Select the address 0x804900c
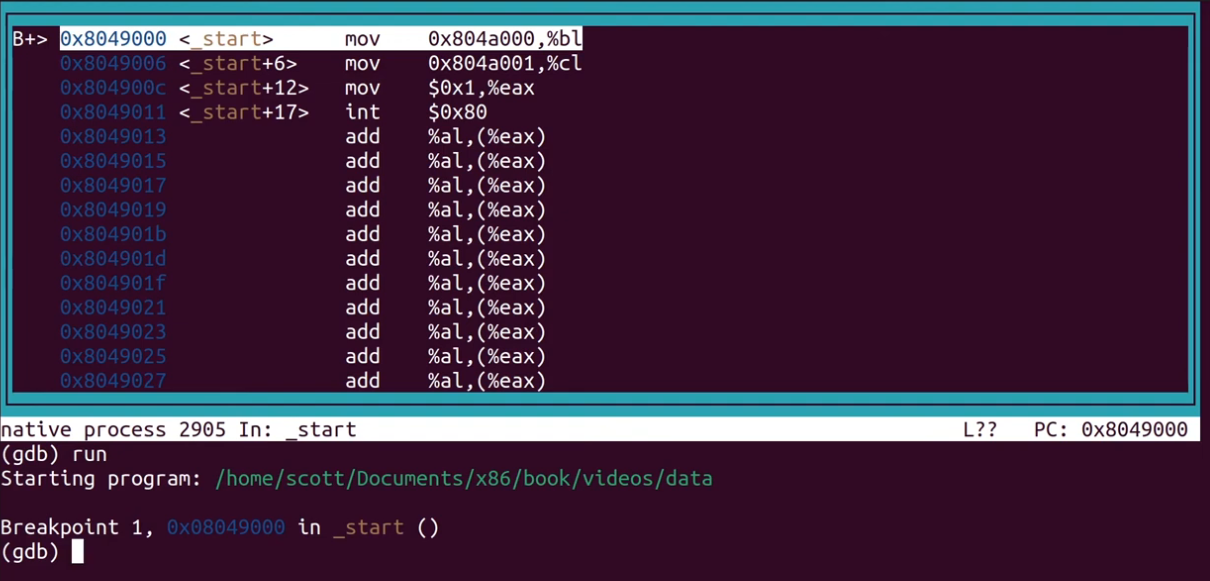 click(x=113, y=88)
